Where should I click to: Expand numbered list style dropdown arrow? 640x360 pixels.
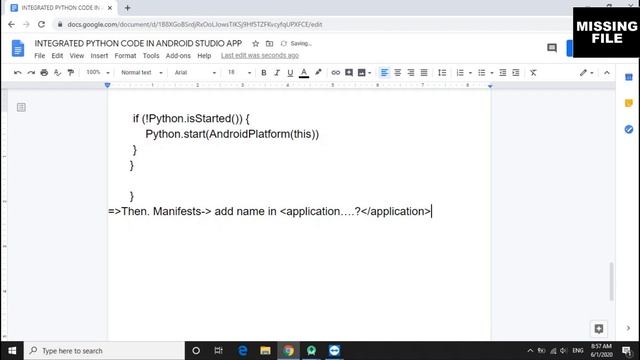(x=470, y=73)
